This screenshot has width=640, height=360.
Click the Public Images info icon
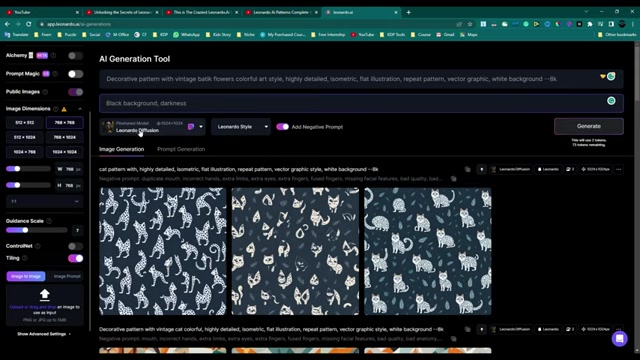[45, 92]
